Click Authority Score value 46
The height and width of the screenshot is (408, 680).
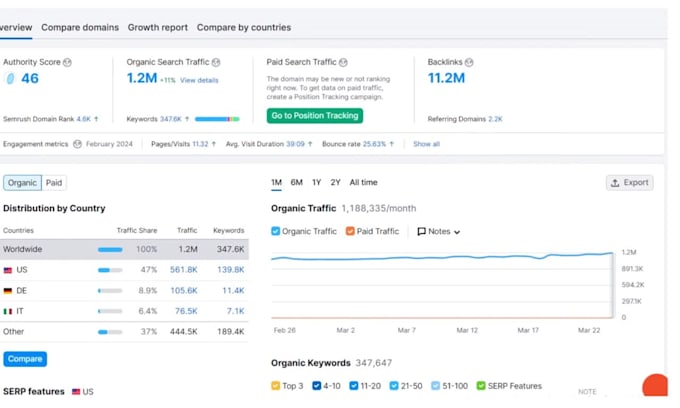coord(30,78)
